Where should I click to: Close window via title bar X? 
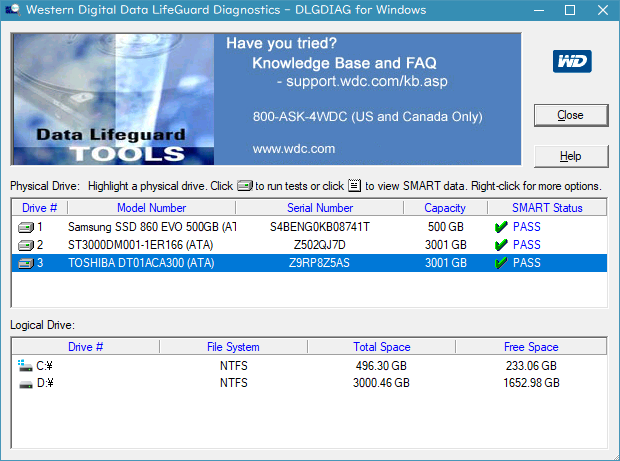click(x=603, y=10)
